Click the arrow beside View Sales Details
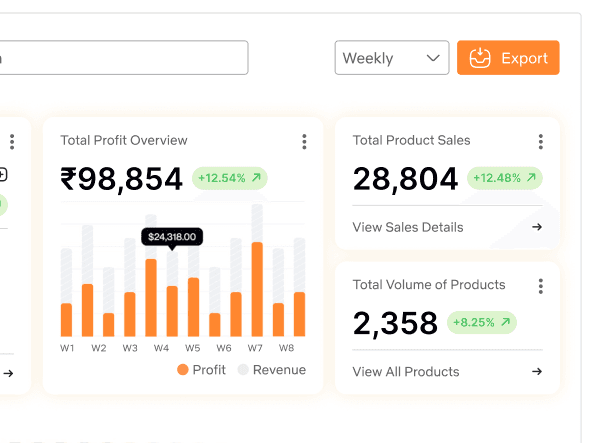 tap(537, 227)
